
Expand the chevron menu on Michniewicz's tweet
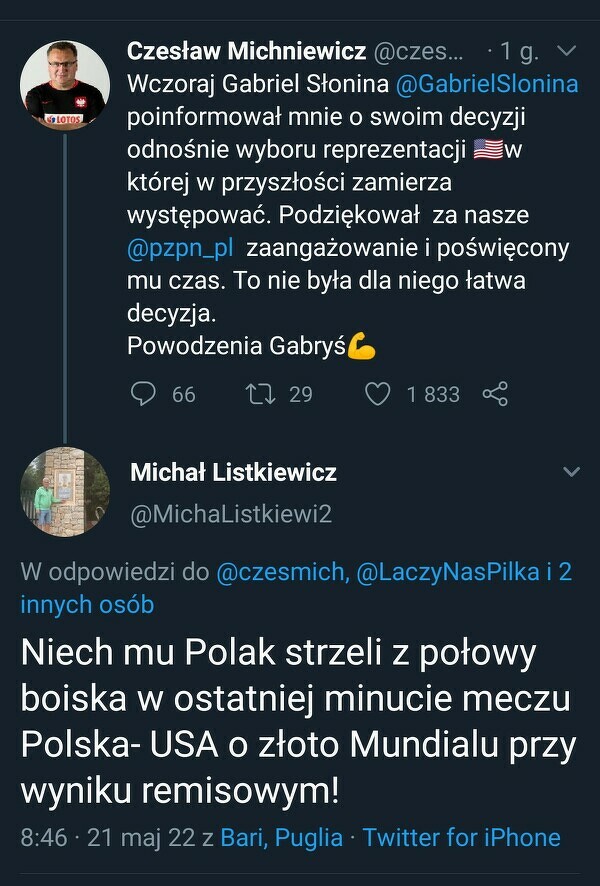tap(565, 50)
